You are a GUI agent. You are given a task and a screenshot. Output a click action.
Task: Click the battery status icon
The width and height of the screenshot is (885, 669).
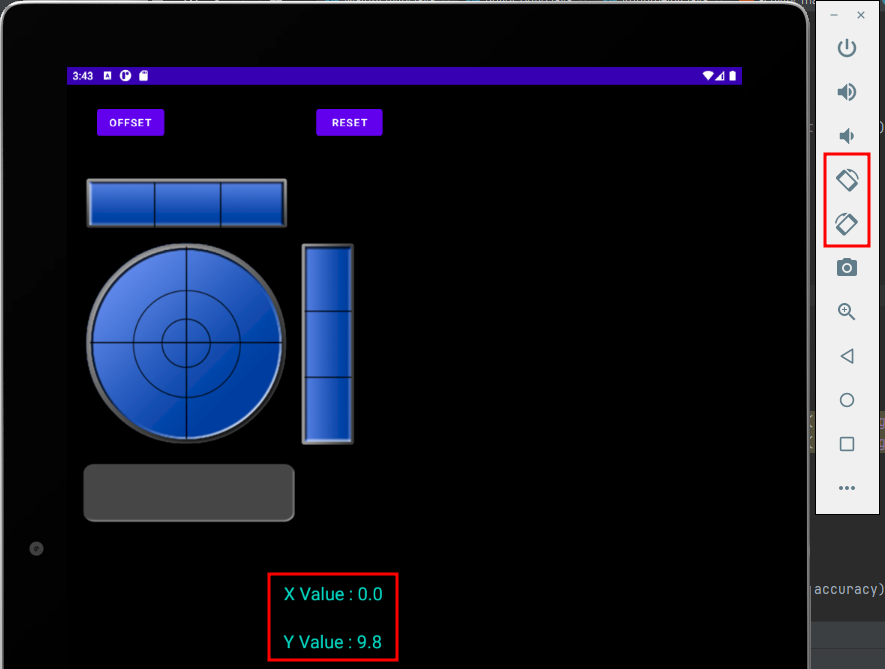733,76
